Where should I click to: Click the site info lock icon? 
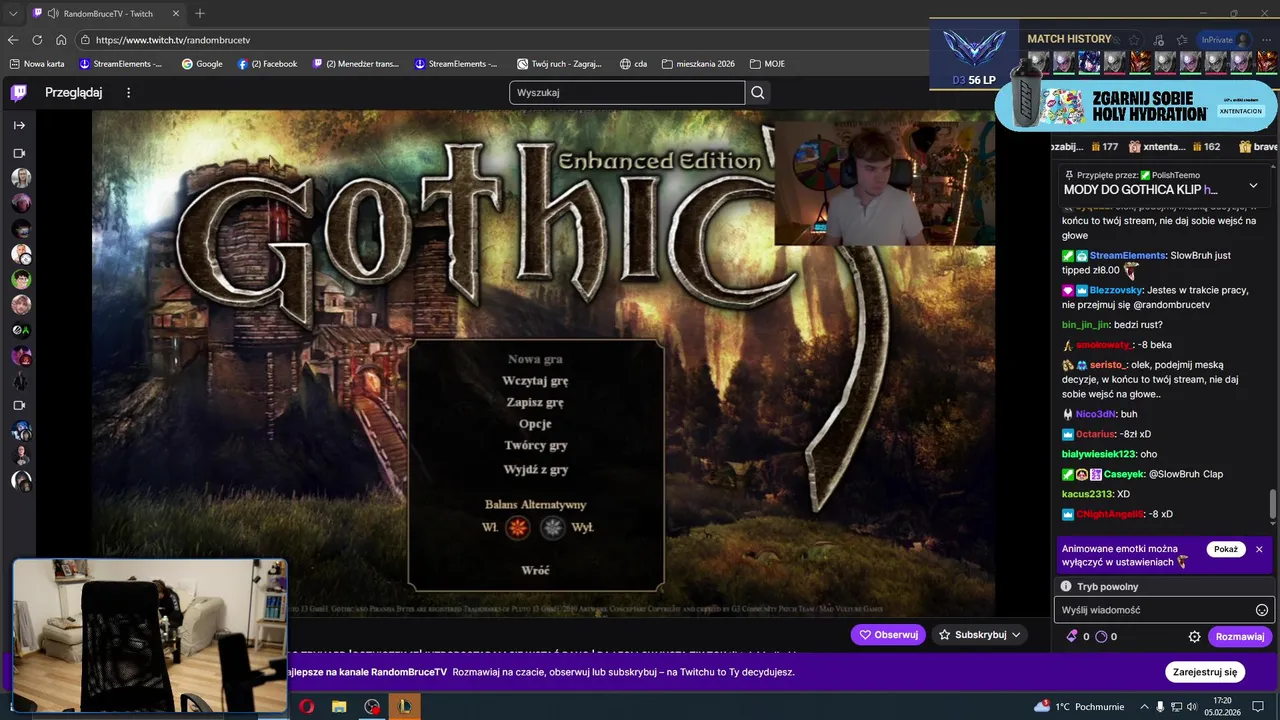tap(84, 40)
